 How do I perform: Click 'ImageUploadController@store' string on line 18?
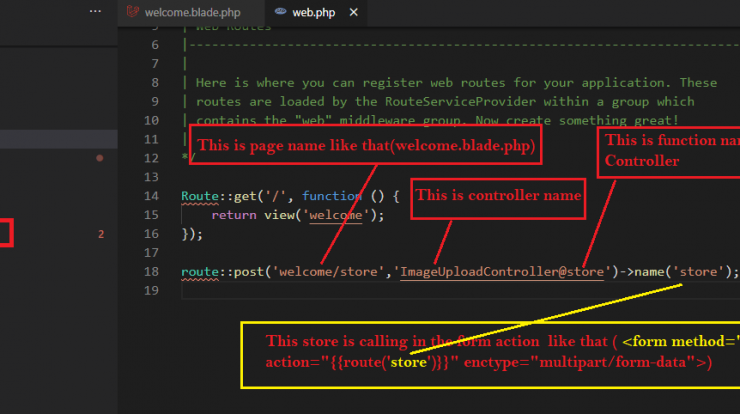click(502, 271)
